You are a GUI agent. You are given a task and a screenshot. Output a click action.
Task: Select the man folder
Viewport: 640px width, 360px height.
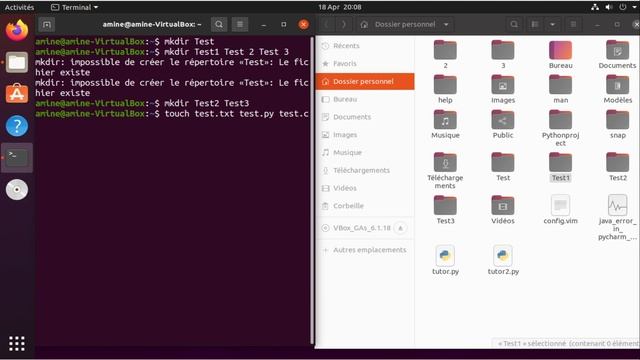pyautogui.click(x=560, y=89)
